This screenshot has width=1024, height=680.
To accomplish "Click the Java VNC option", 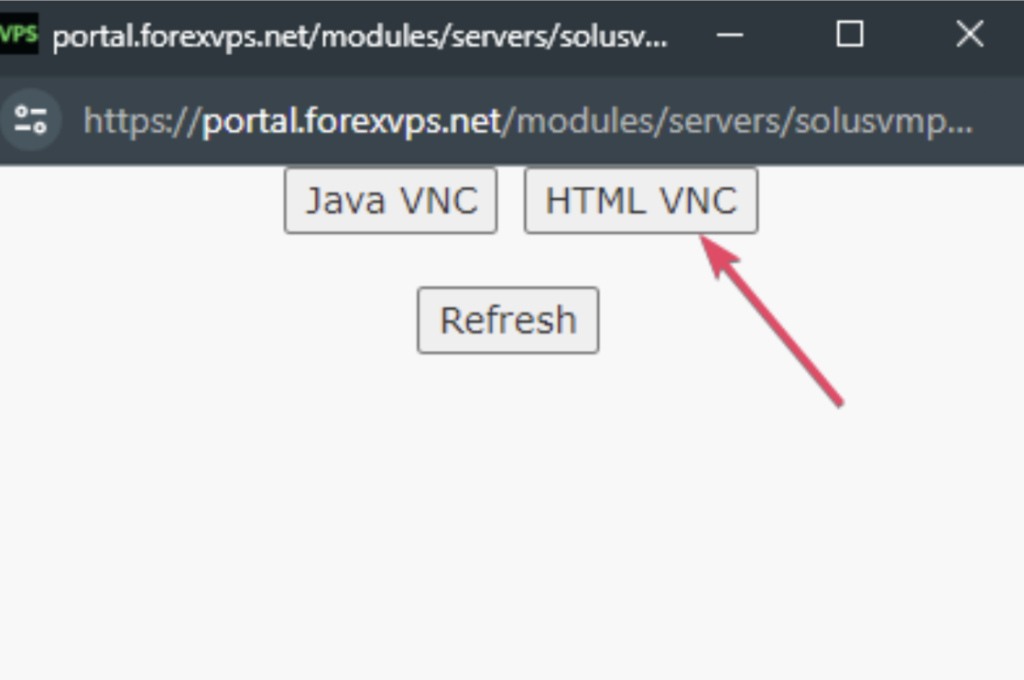I will [390, 200].
